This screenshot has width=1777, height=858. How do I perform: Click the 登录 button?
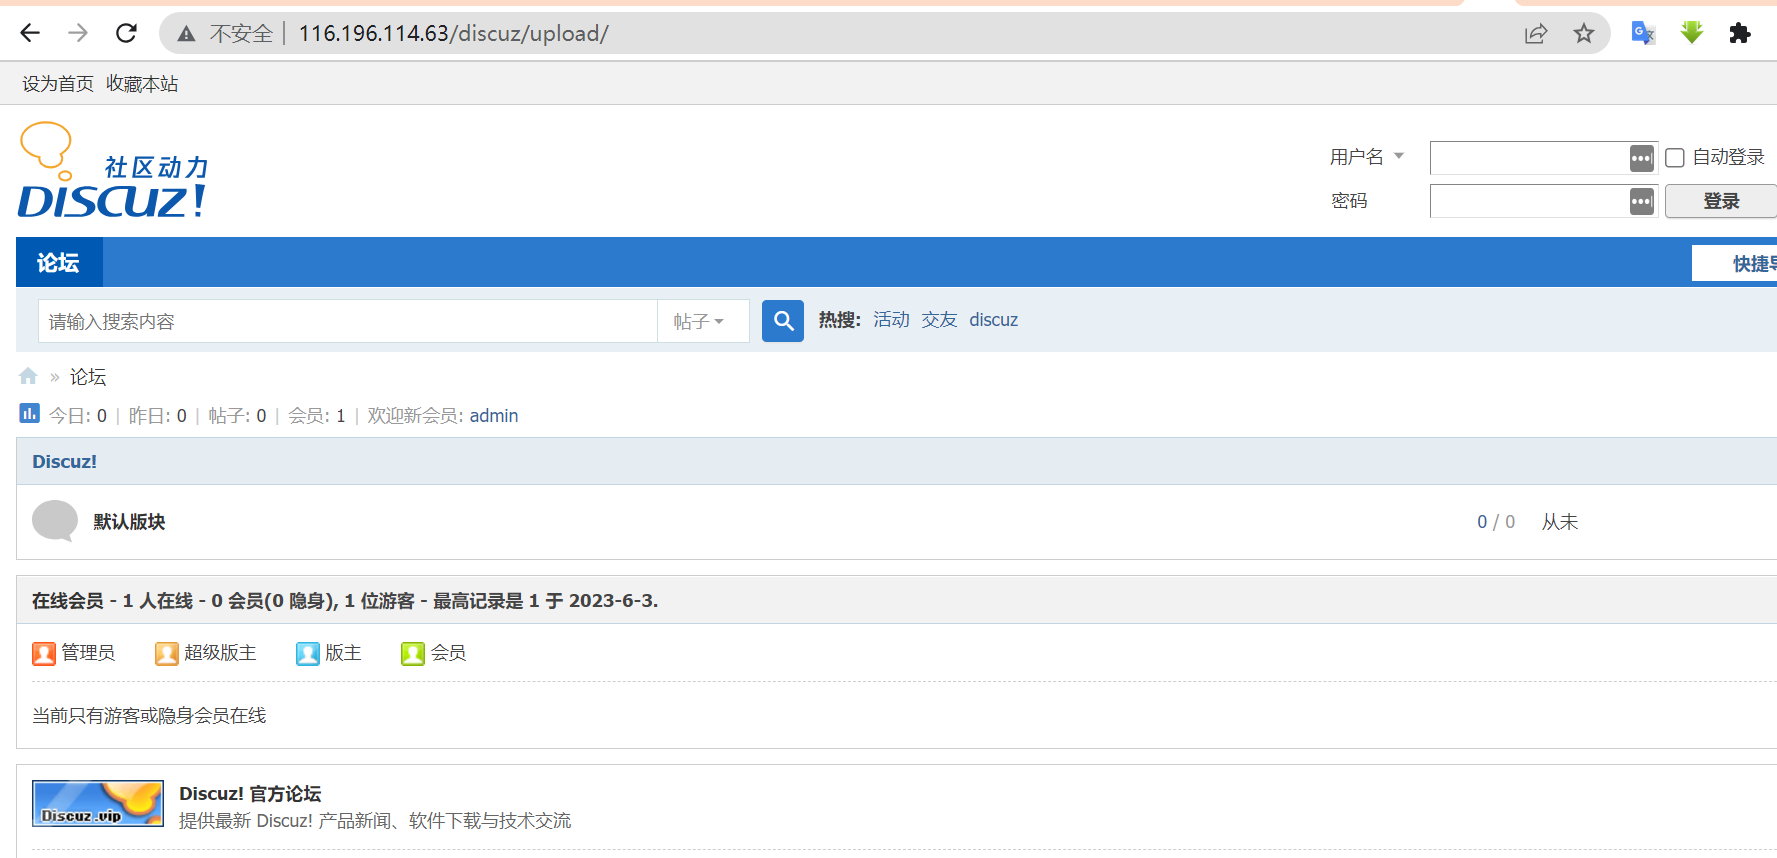[x=1721, y=201]
